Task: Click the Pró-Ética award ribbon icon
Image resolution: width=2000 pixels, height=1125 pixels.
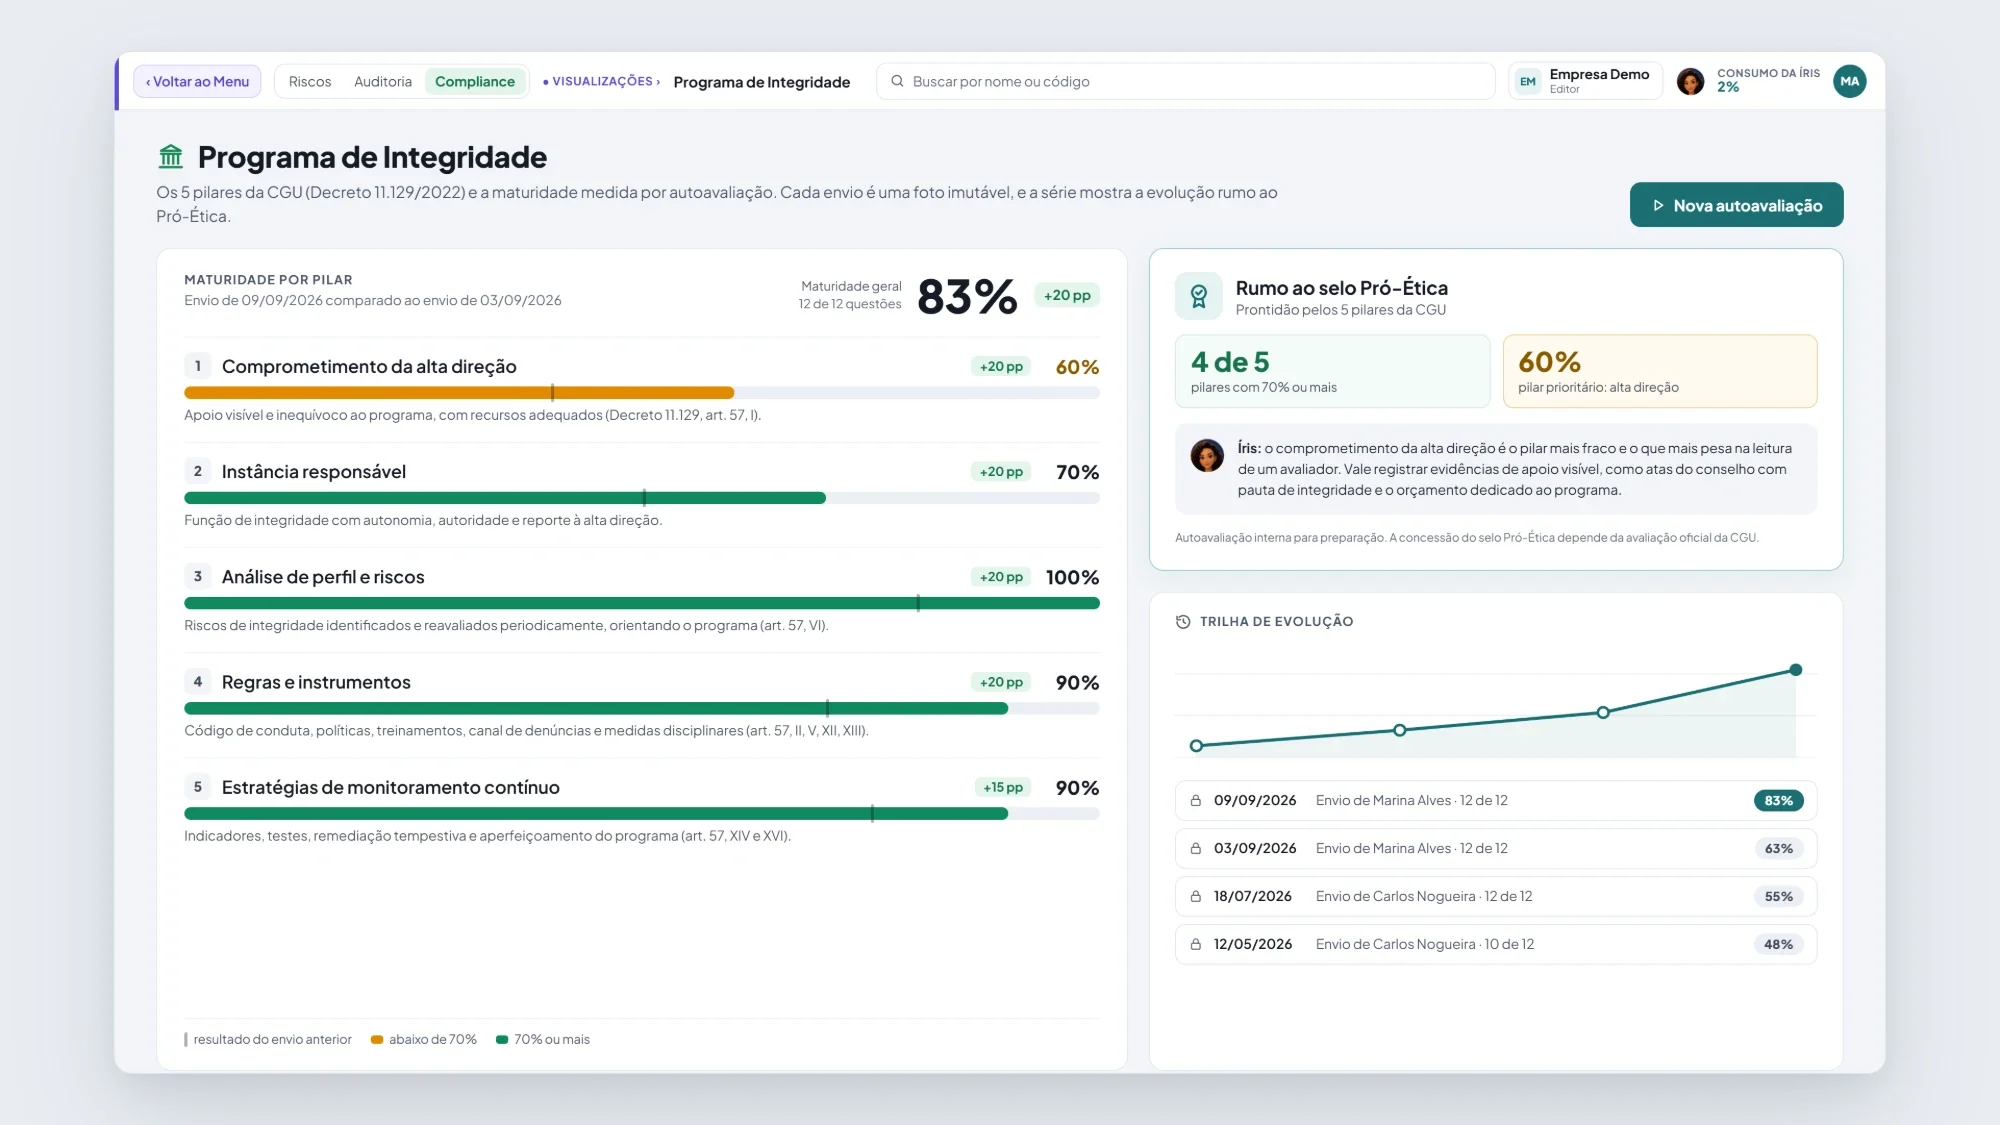Action: point(1198,296)
